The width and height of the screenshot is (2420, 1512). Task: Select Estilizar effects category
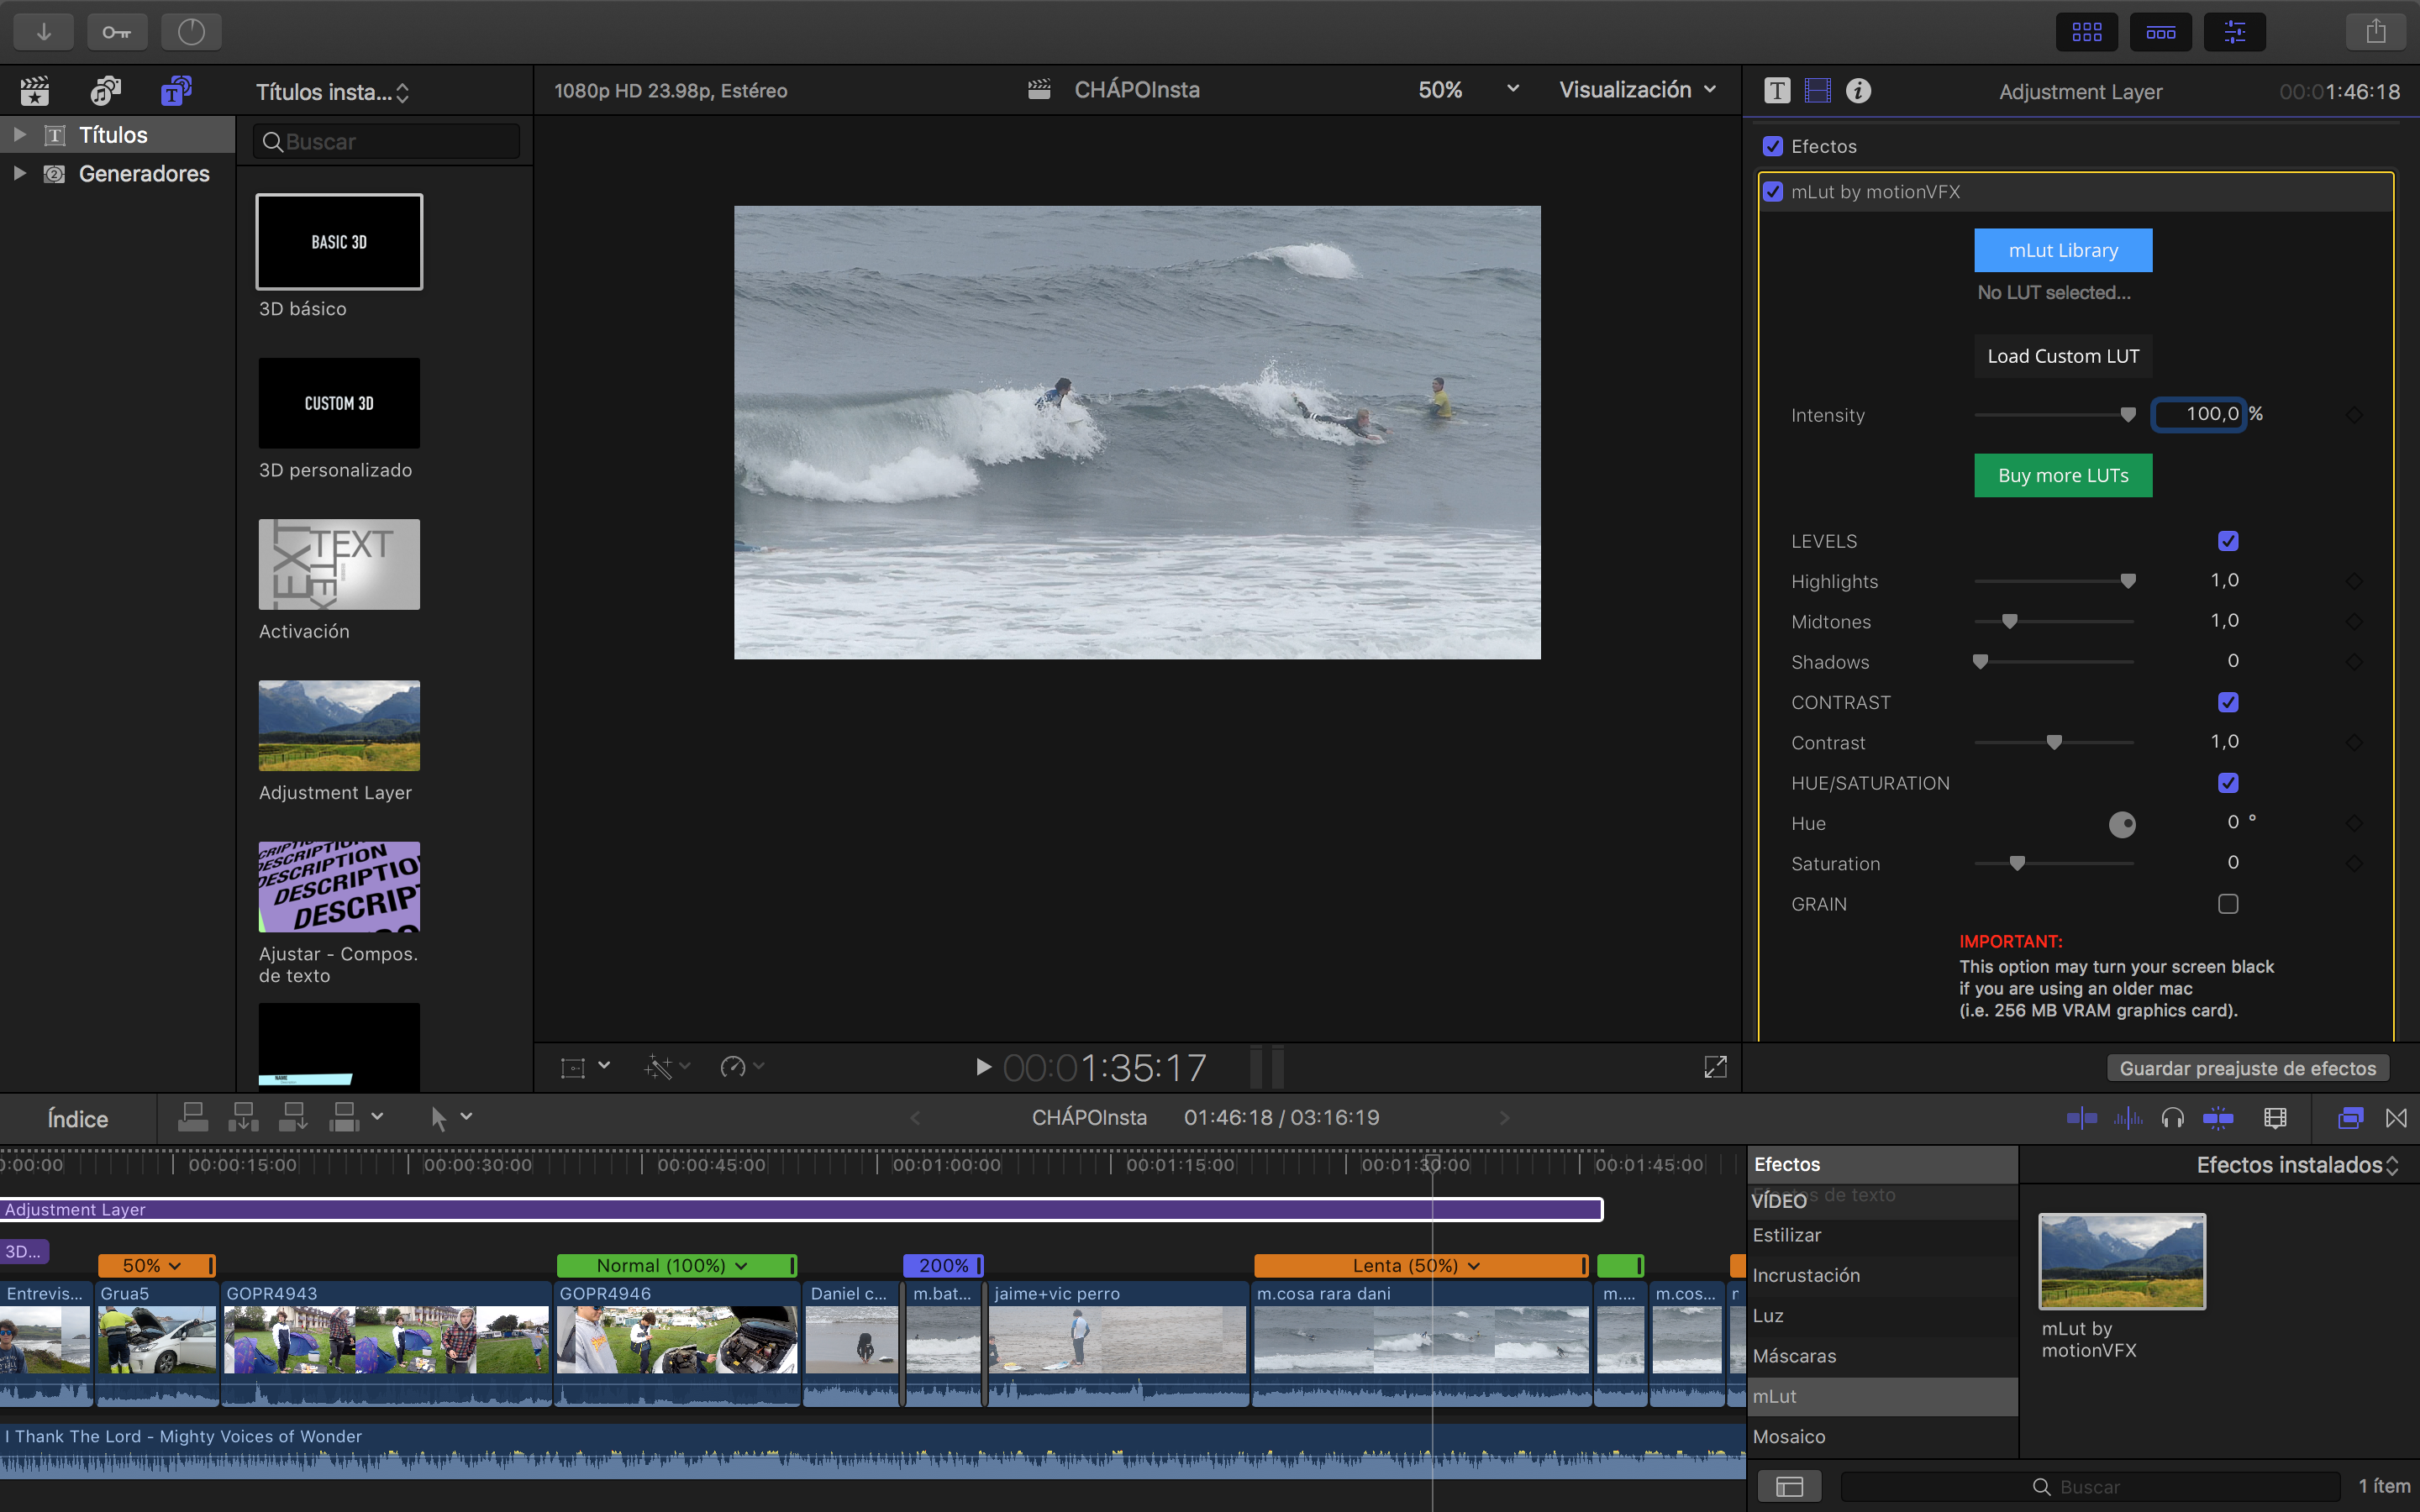point(1882,1235)
